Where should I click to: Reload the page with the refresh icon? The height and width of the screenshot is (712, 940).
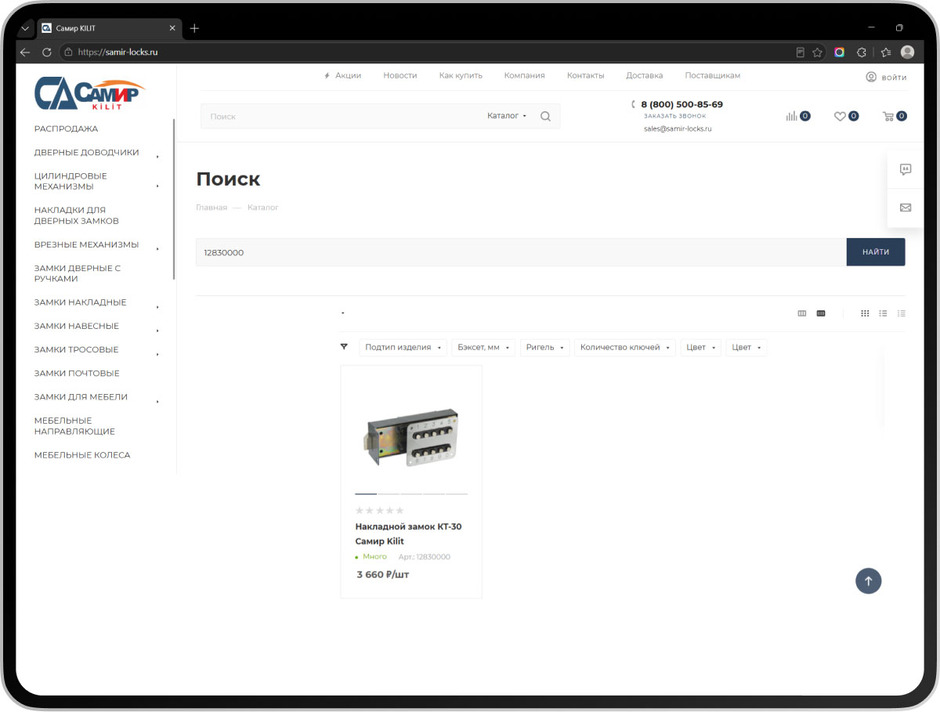(47, 52)
